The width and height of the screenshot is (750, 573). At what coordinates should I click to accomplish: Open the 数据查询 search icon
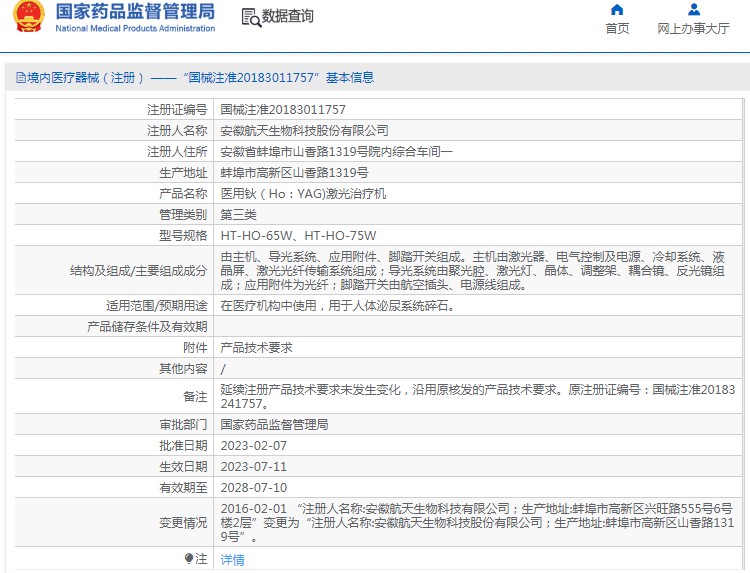251,17
